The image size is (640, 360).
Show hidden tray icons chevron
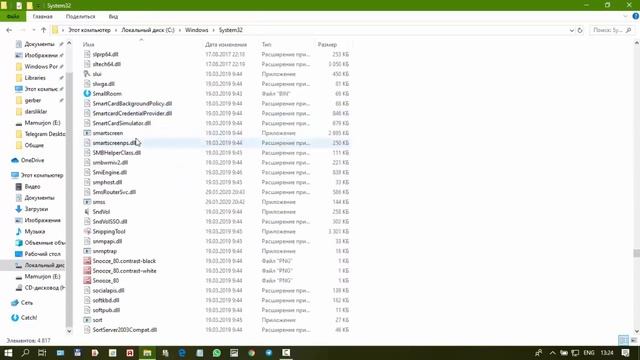point(552,353)
